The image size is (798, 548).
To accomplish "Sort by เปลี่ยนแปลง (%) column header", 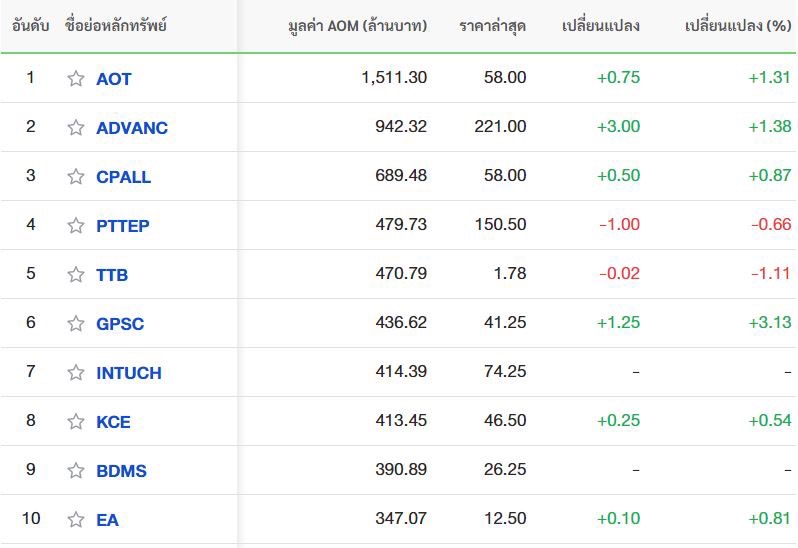I will click(738, 25).
